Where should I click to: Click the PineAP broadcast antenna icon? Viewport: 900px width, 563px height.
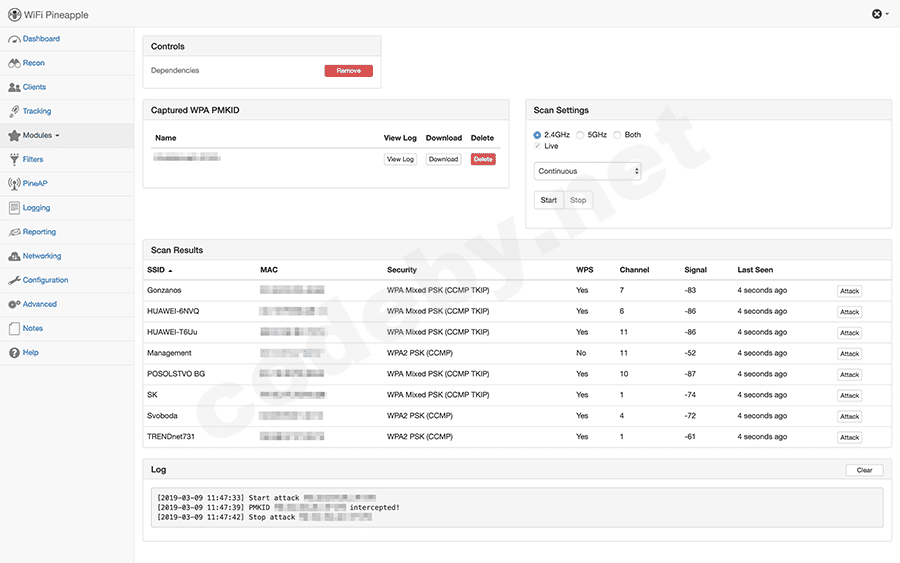pos(14,184)
